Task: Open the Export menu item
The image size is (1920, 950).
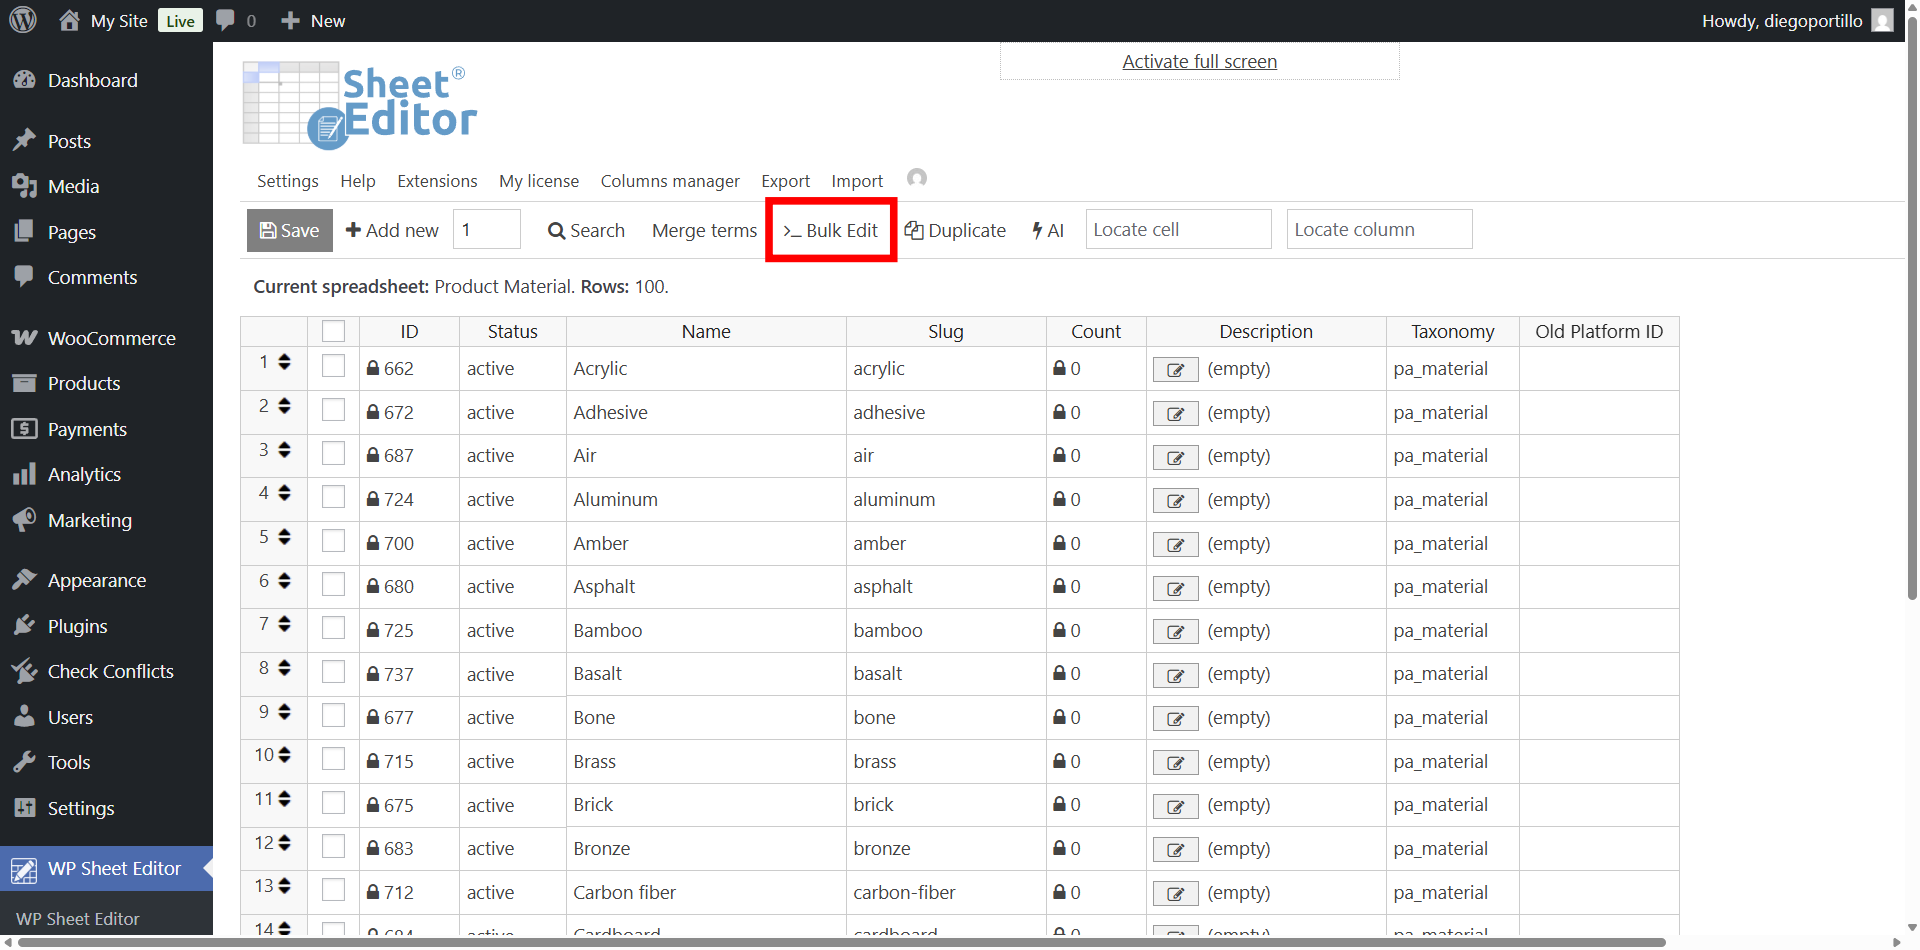Action: click(785, 181)
